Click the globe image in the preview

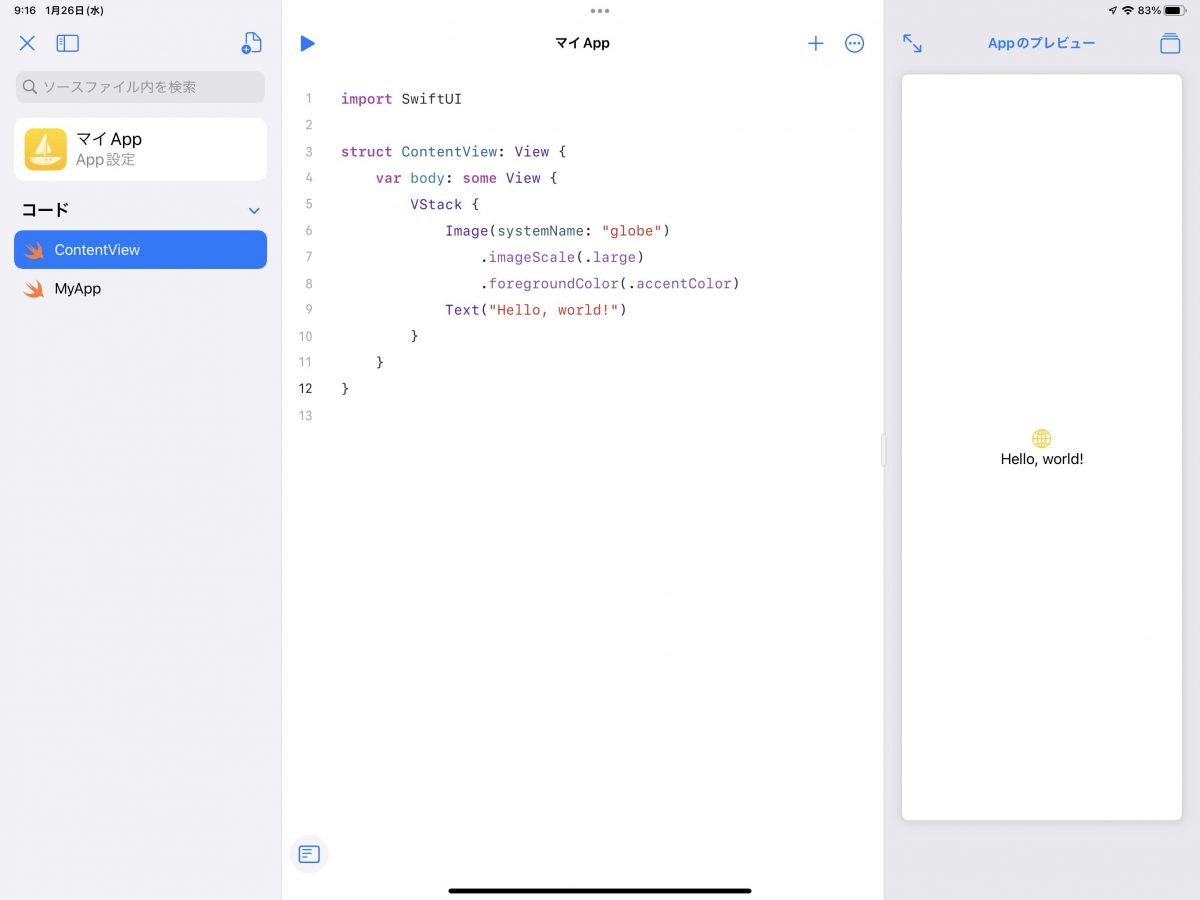tap(1041, 438)
